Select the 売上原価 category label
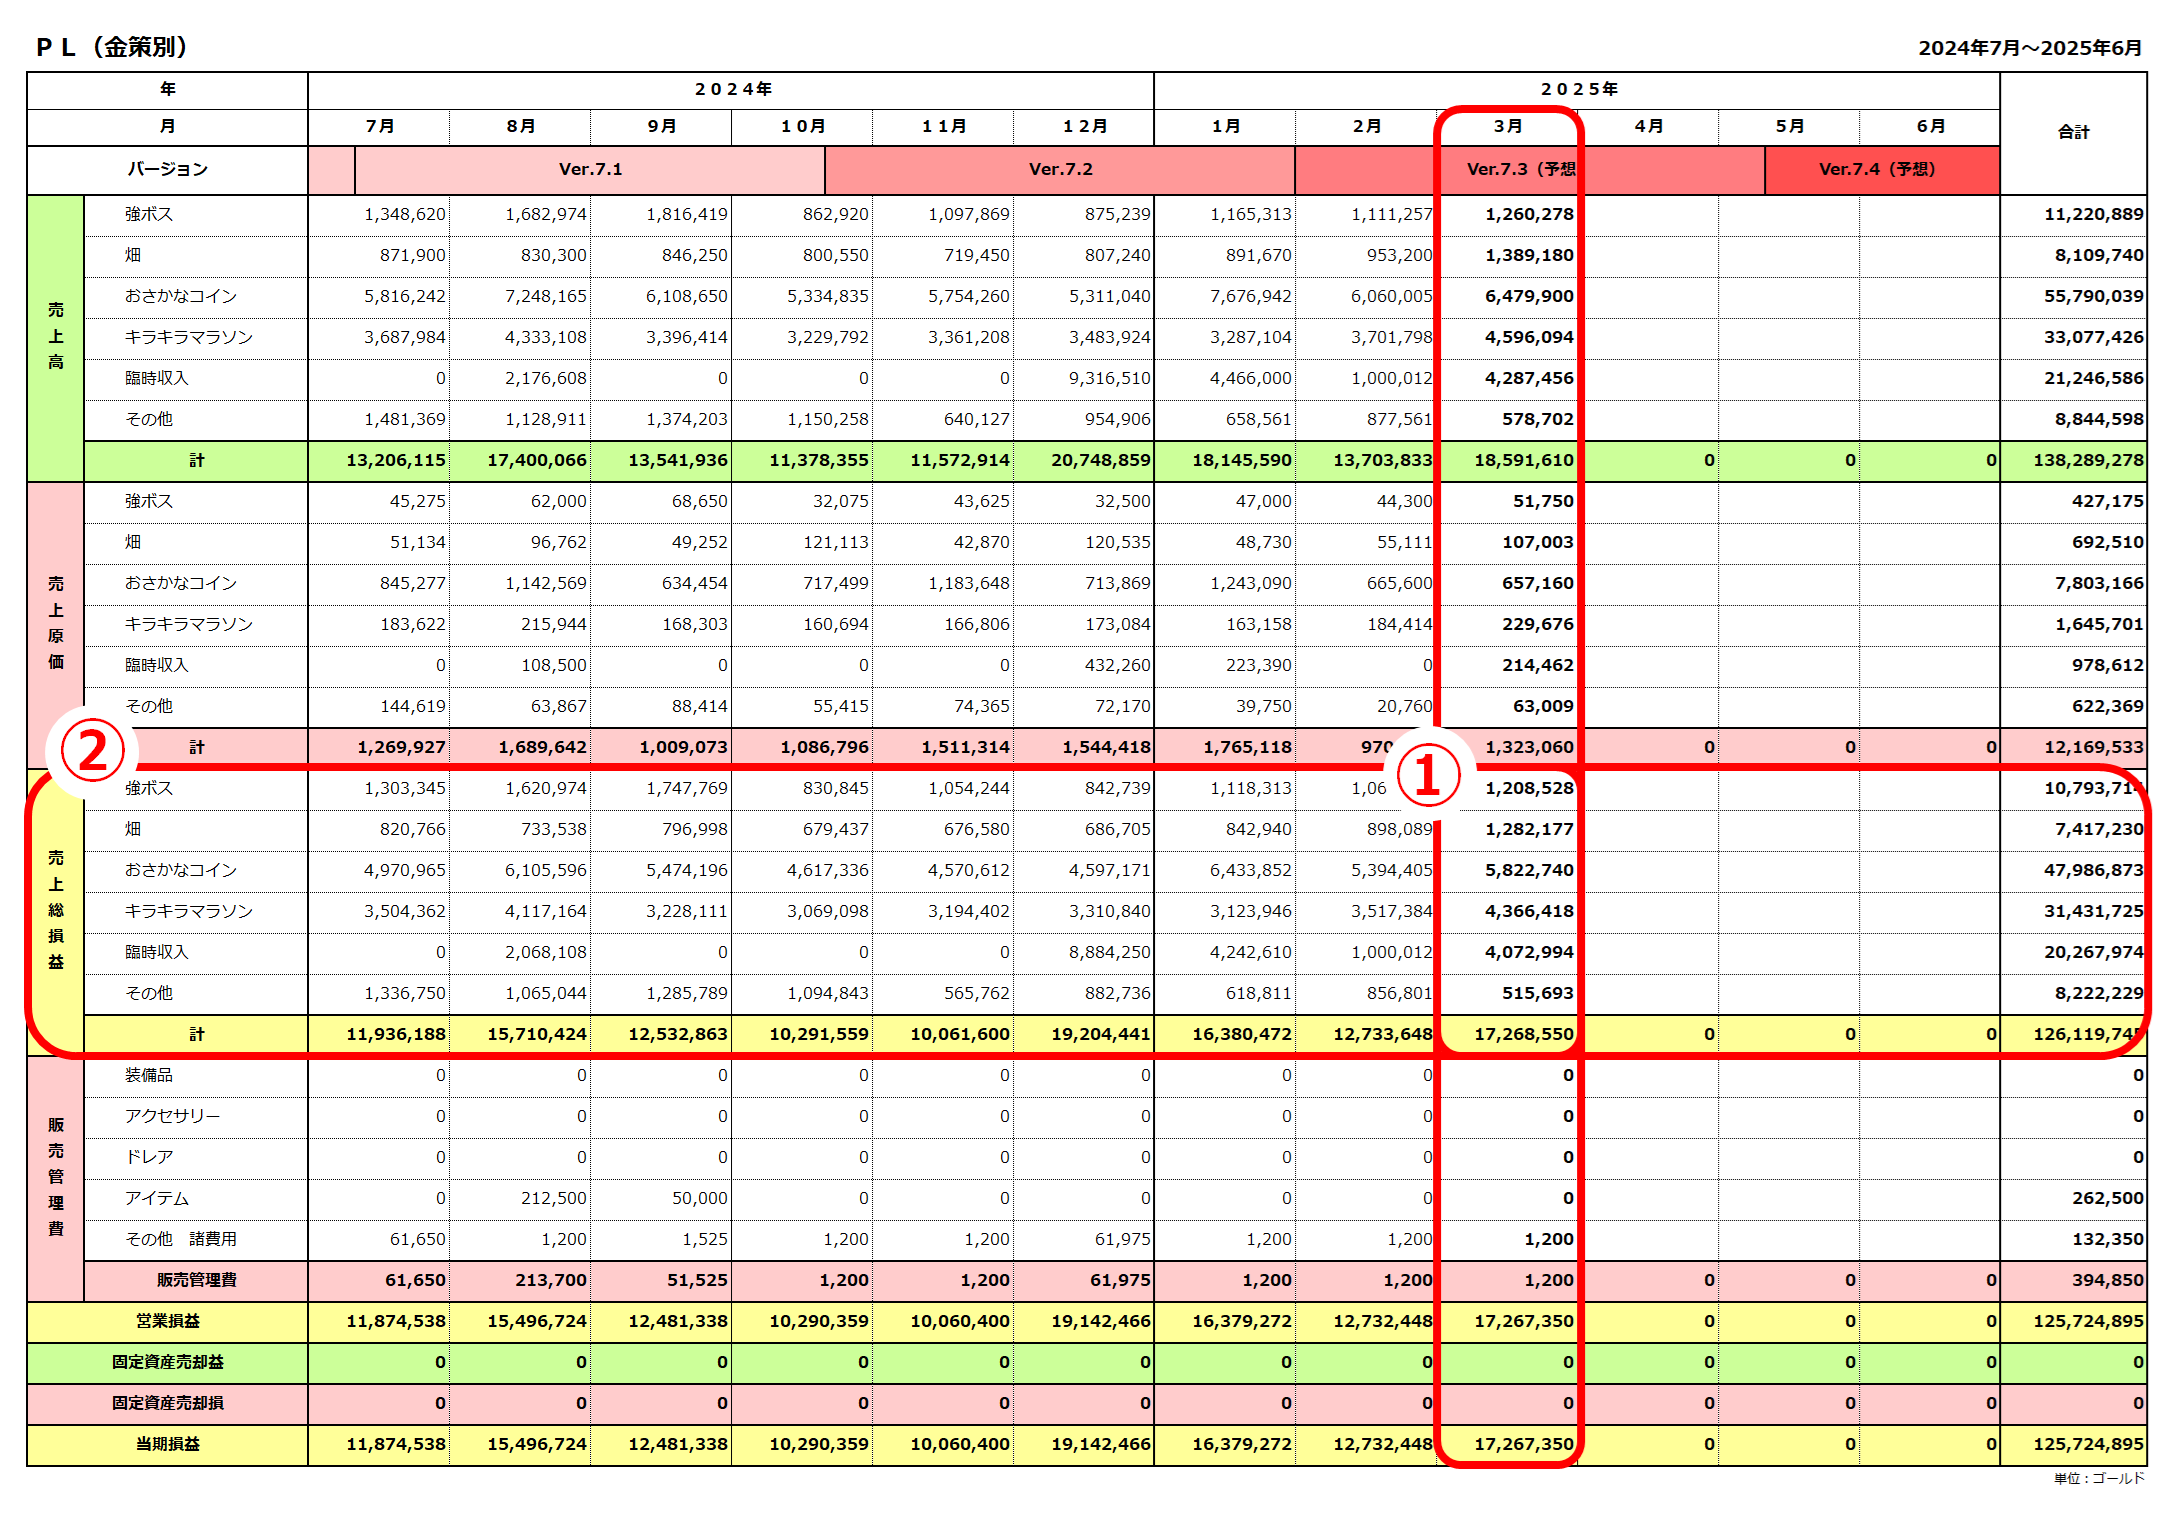This screenshot has width=2175, height=1513. pyautogui.click(x=56, y=624)
